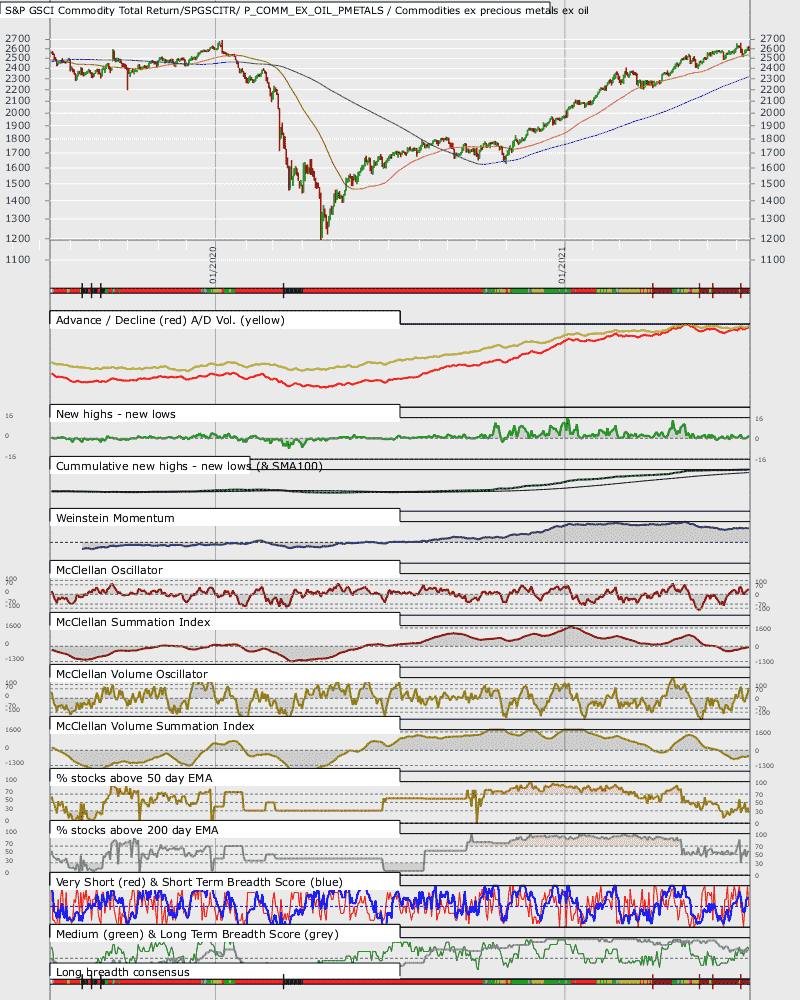Click the red-green consensus bar beneath the price chart
Screen dimensions: 800x1000
(400, 291)
